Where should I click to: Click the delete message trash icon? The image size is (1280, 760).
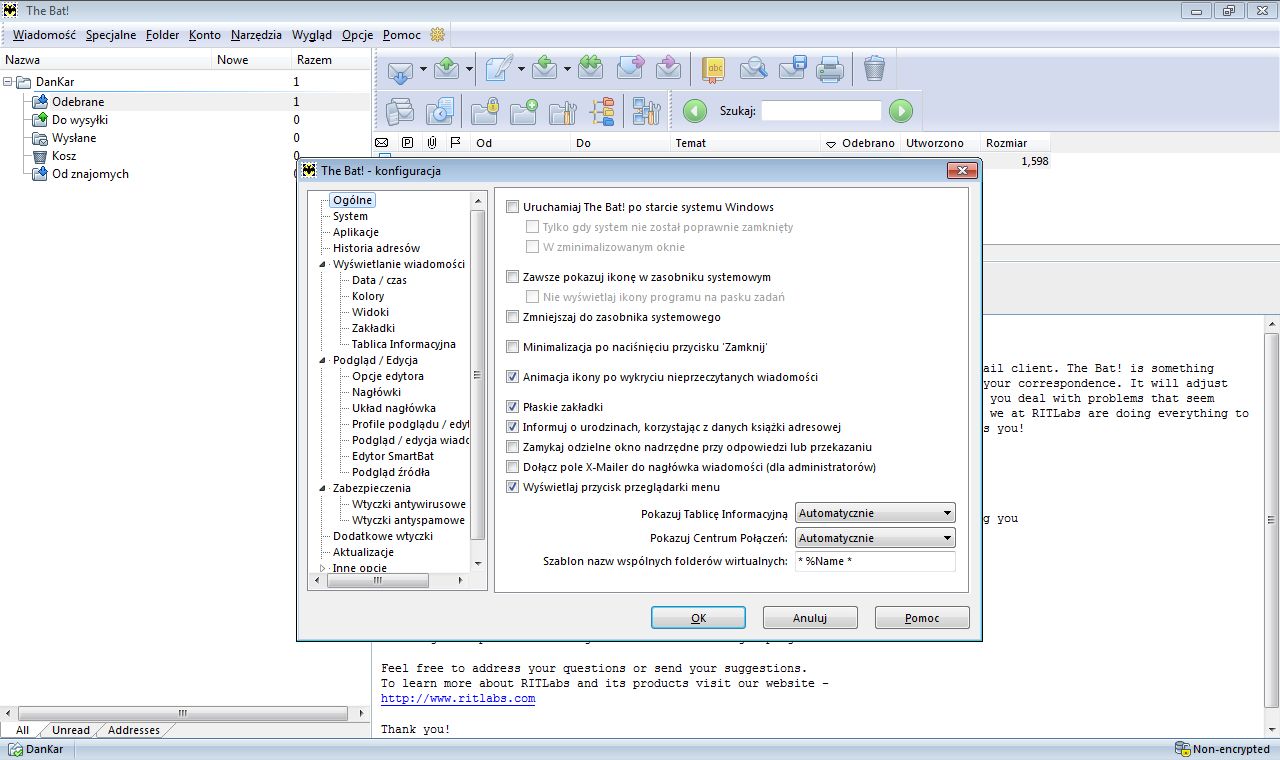[x=874, y=68]
